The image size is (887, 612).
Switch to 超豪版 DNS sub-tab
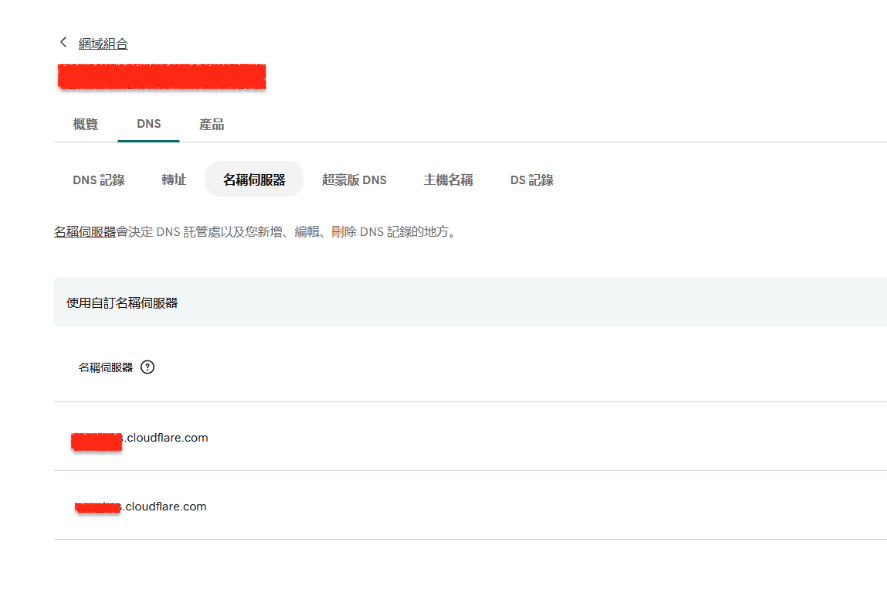tap(354, 180)
